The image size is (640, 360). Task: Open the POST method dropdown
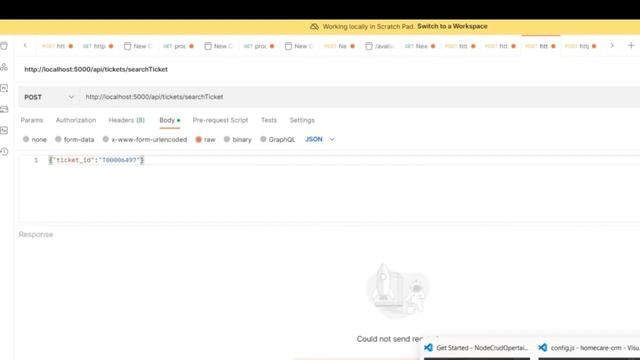click(49, 97)
